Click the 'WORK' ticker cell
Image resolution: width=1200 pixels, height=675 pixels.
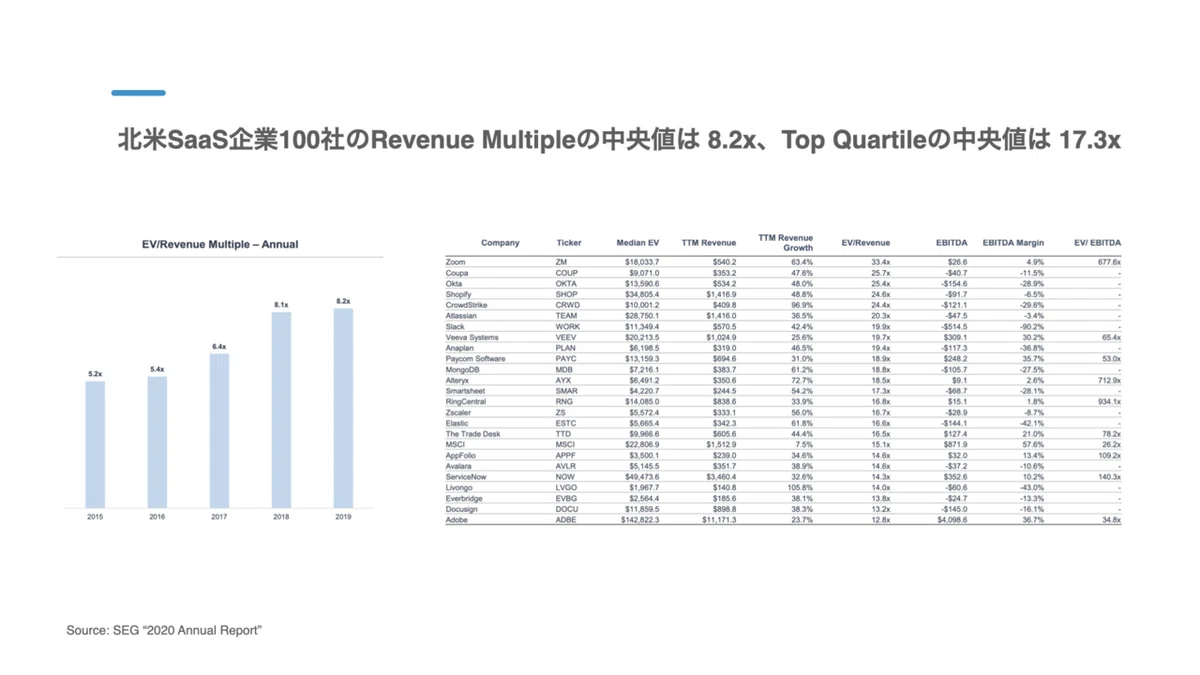(x=567, y=327)
